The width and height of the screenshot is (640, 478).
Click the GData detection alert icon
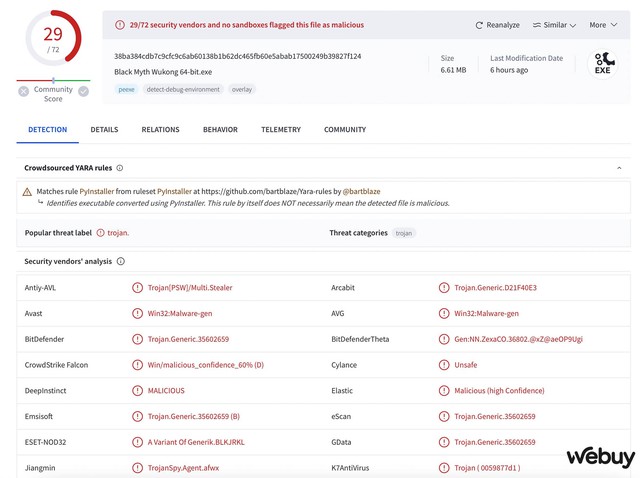(444, 442)
